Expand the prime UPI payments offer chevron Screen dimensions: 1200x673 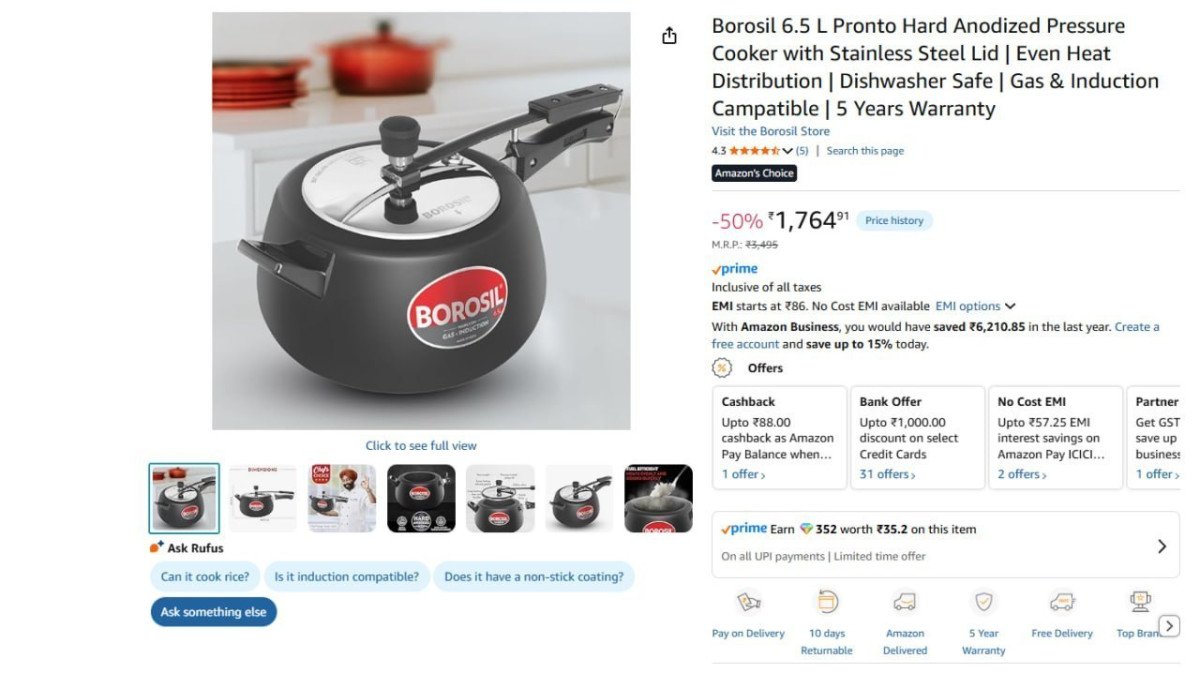(x=1161, y=546)
